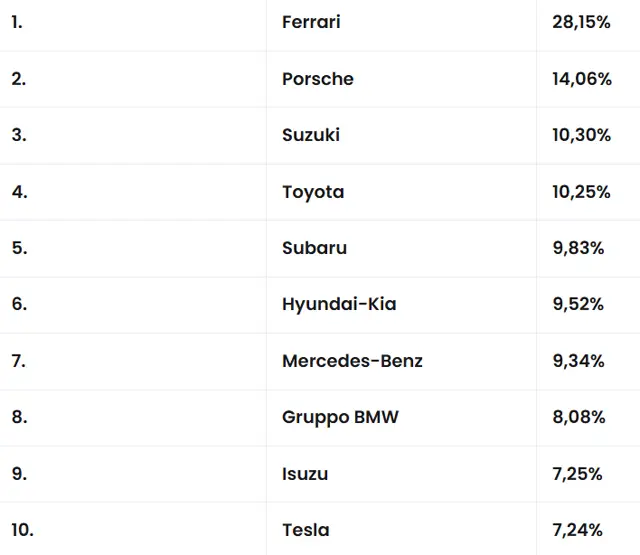Click the 9,83% percentage value
The image size is (640, 555).
[578, 248]
